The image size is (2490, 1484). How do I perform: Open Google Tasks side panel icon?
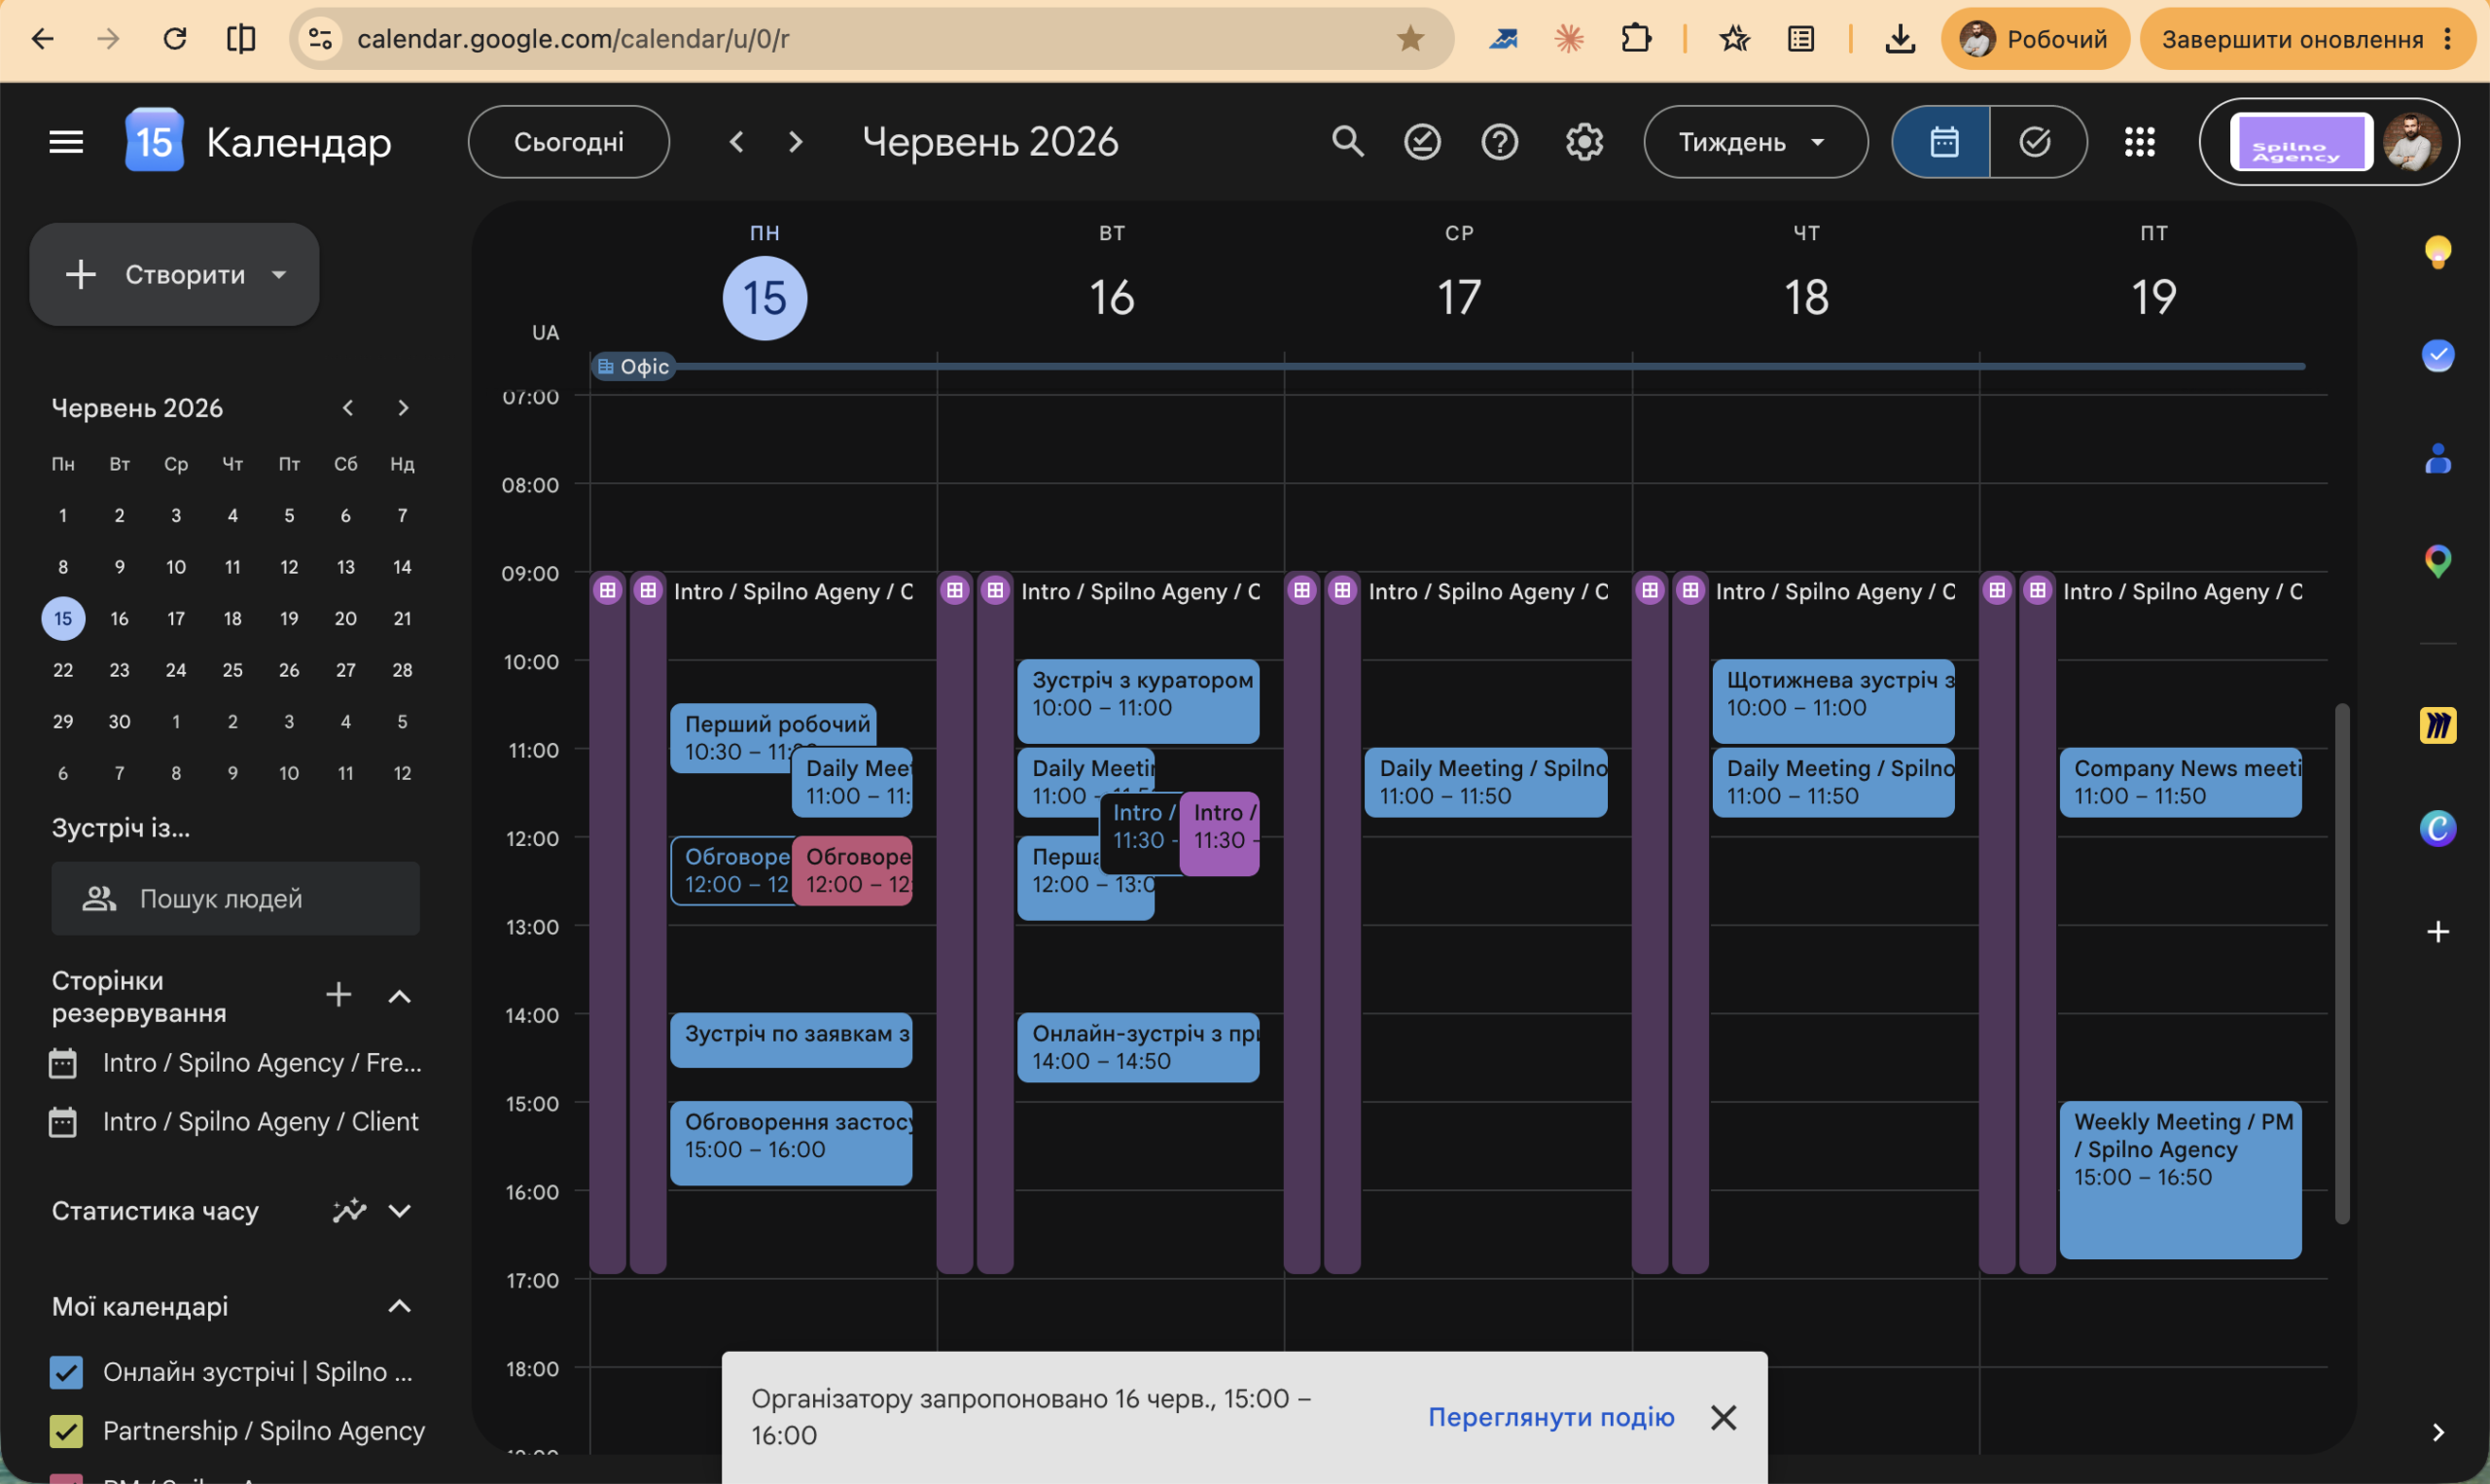click(x=2437, y=355)
